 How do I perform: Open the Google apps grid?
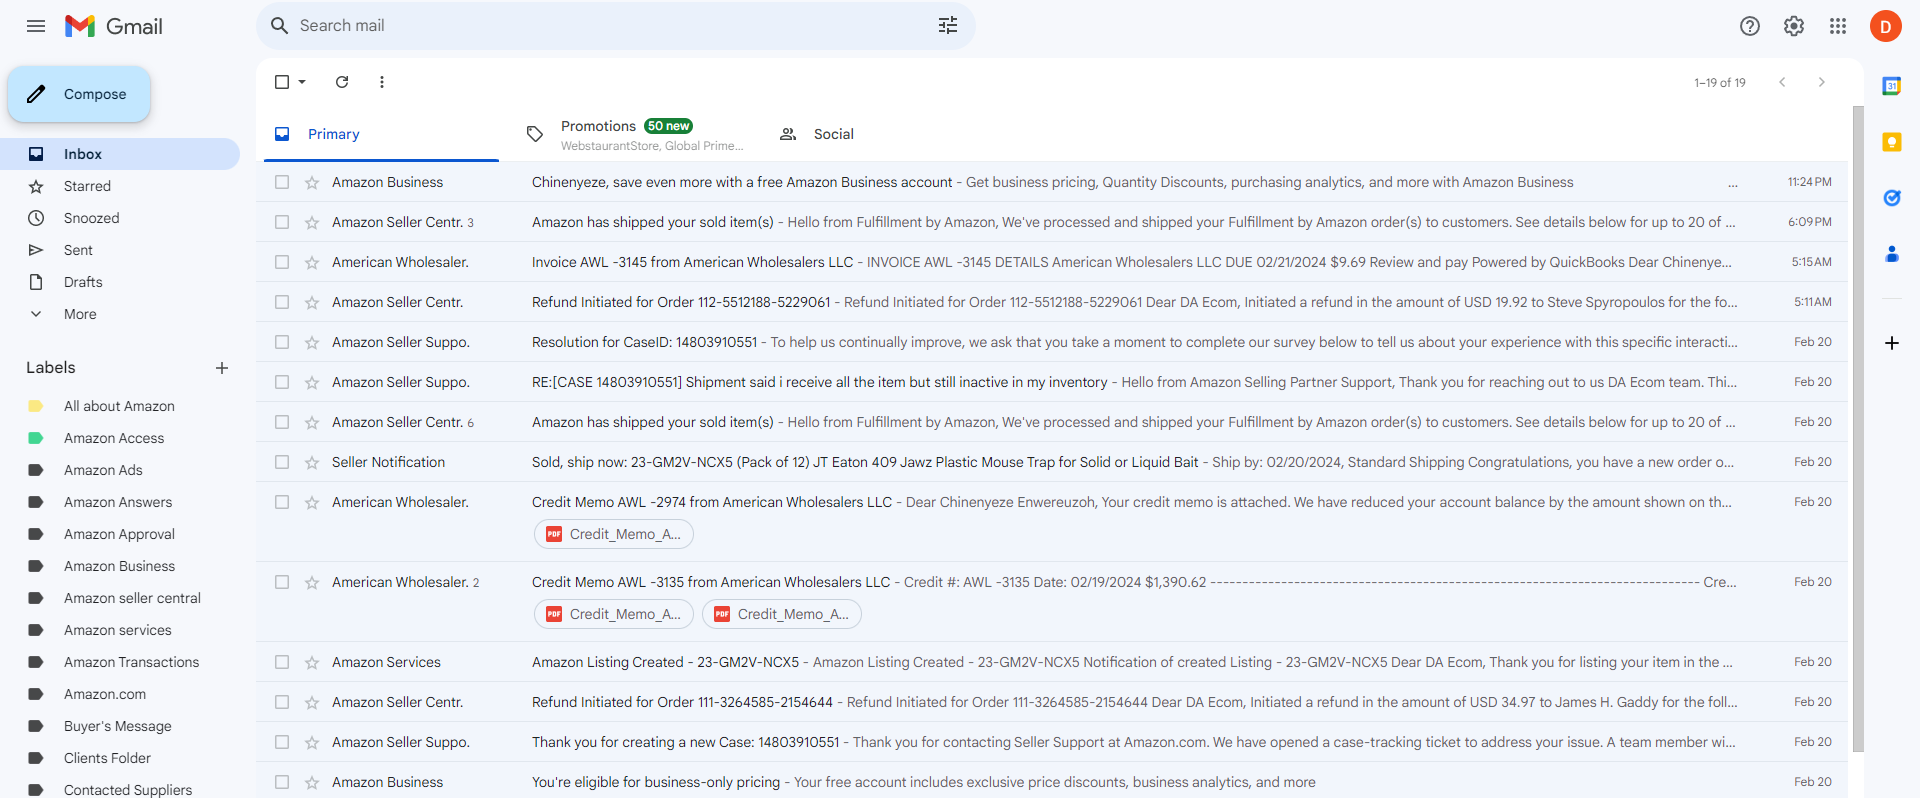(1838, 26)
